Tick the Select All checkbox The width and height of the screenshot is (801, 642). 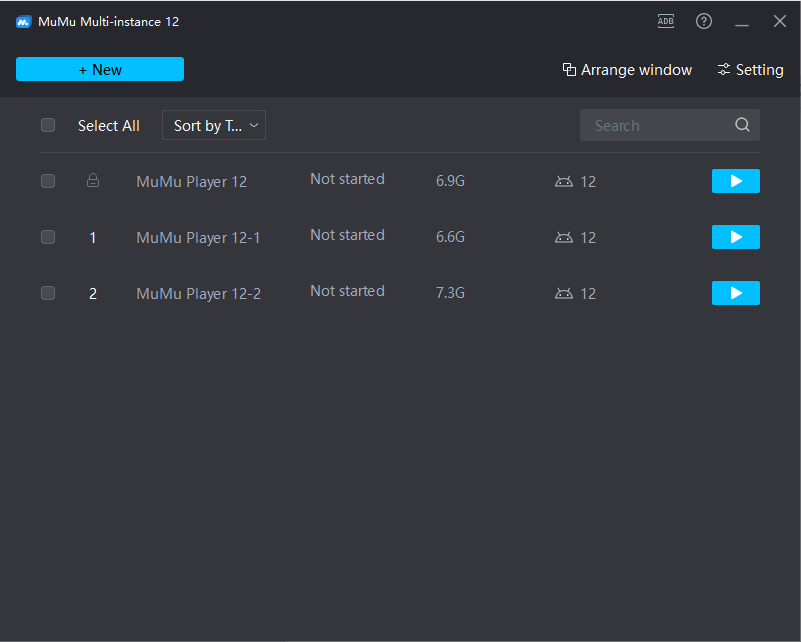(48, 125)
